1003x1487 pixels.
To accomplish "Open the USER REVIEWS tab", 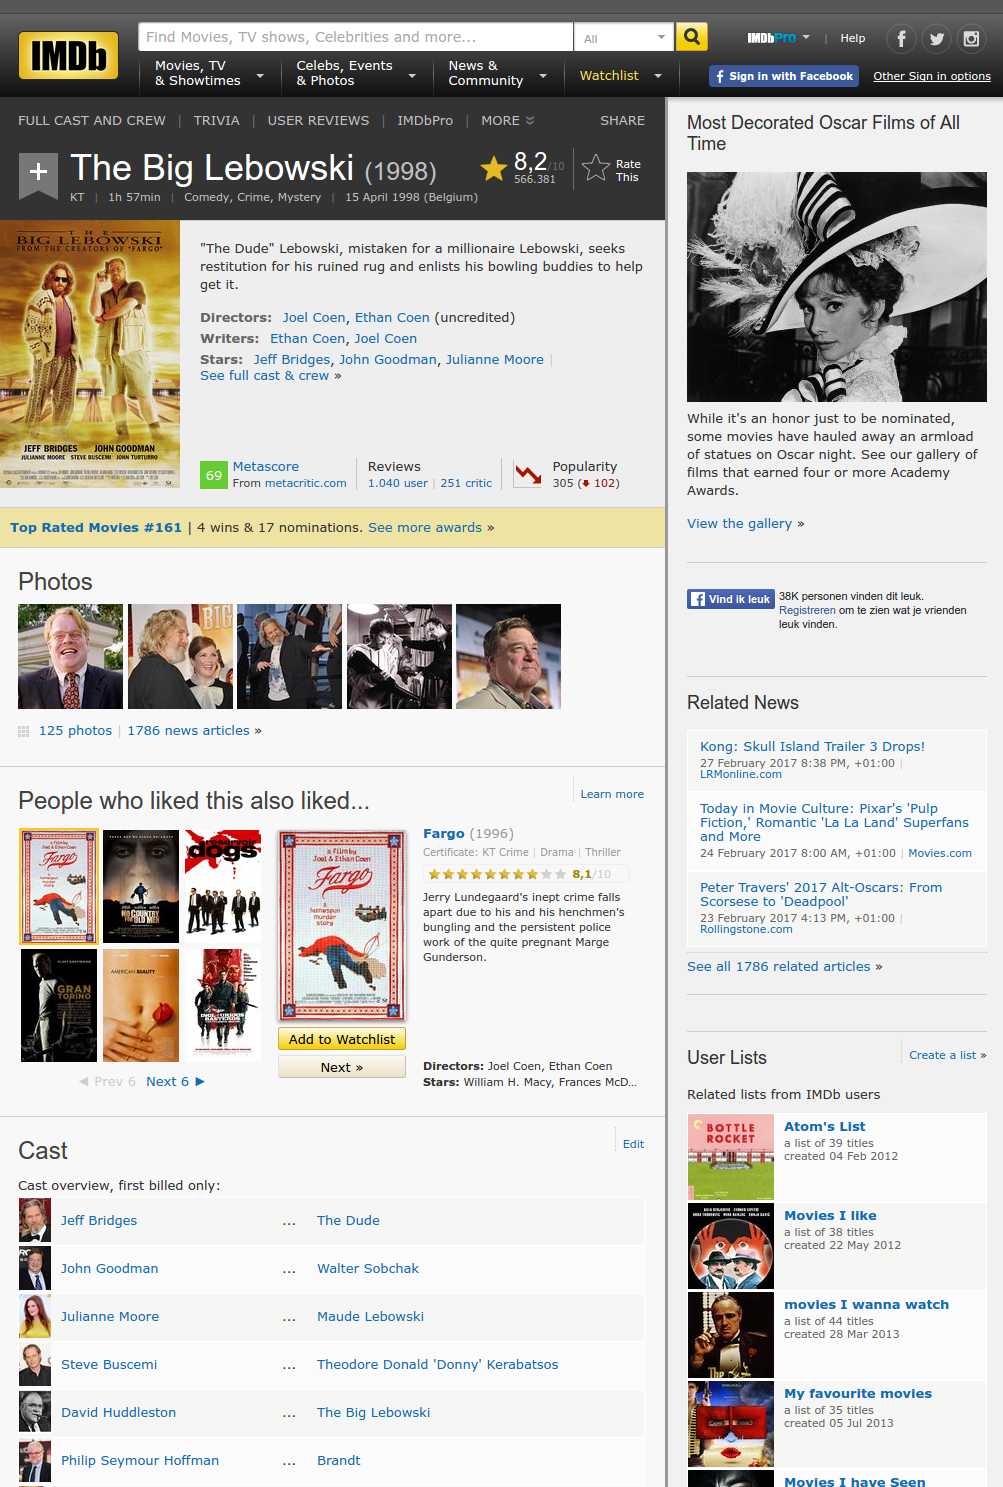I will pyautogui.click(x=318, y=121).
